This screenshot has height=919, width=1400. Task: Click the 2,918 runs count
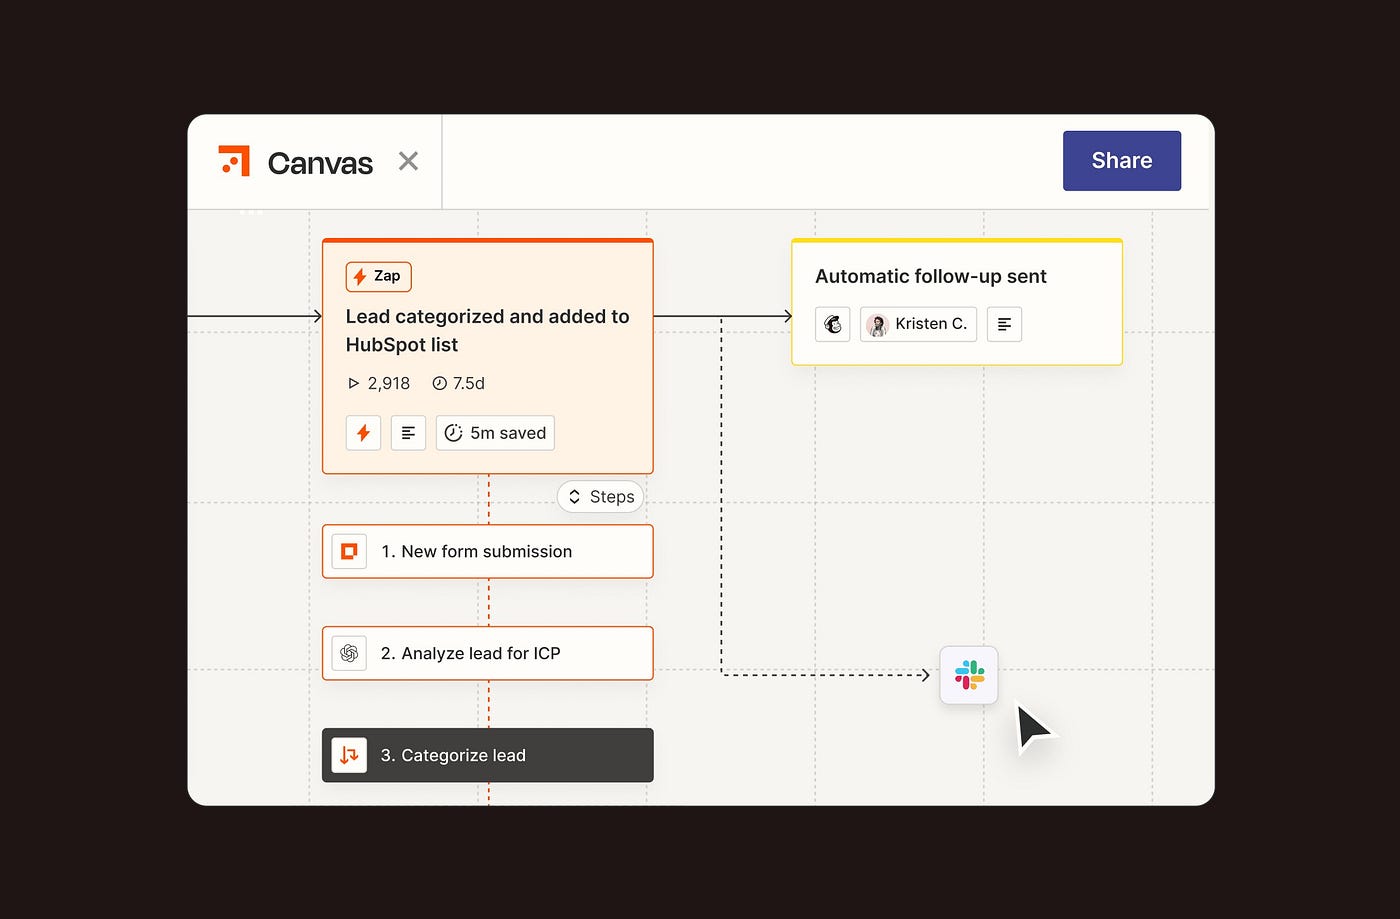click(x=379, y=383)
